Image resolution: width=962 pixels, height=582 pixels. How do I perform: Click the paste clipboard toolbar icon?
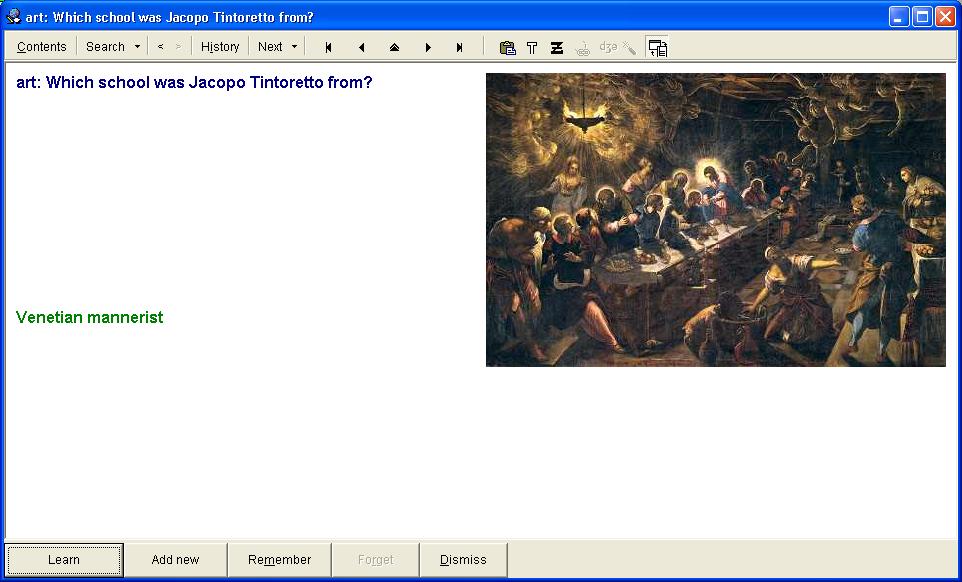[x=507, y=47]
